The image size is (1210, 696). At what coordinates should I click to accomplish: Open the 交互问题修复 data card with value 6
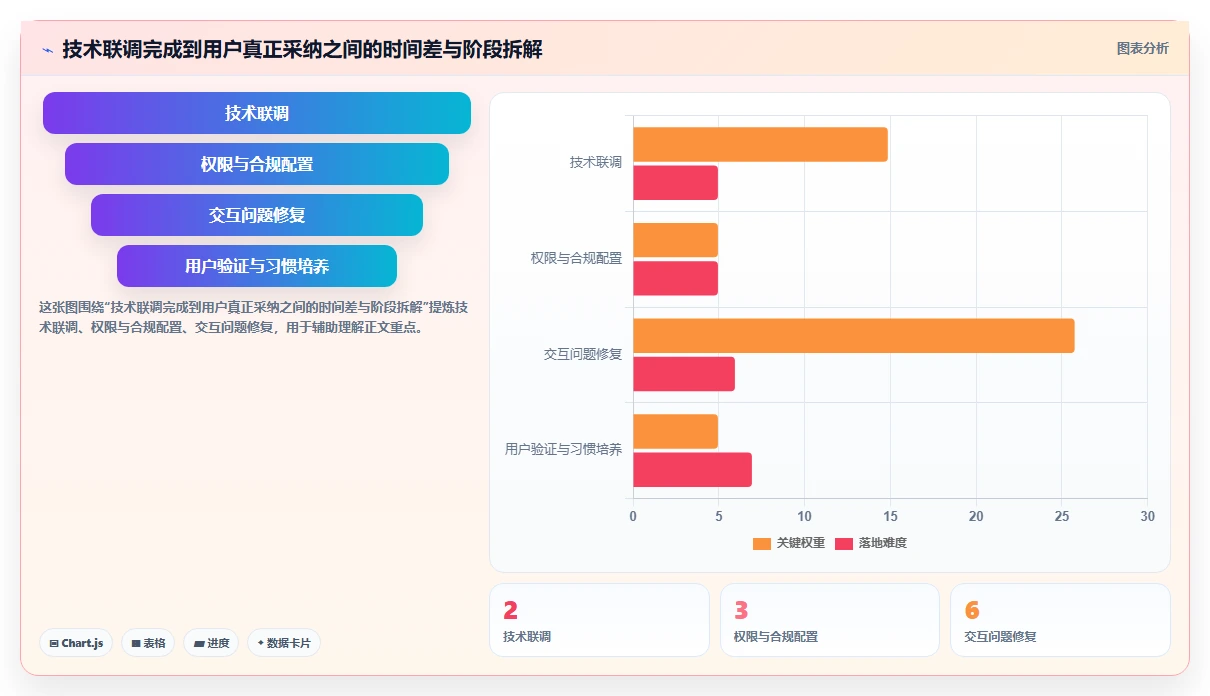click(x=1060, y=620)
